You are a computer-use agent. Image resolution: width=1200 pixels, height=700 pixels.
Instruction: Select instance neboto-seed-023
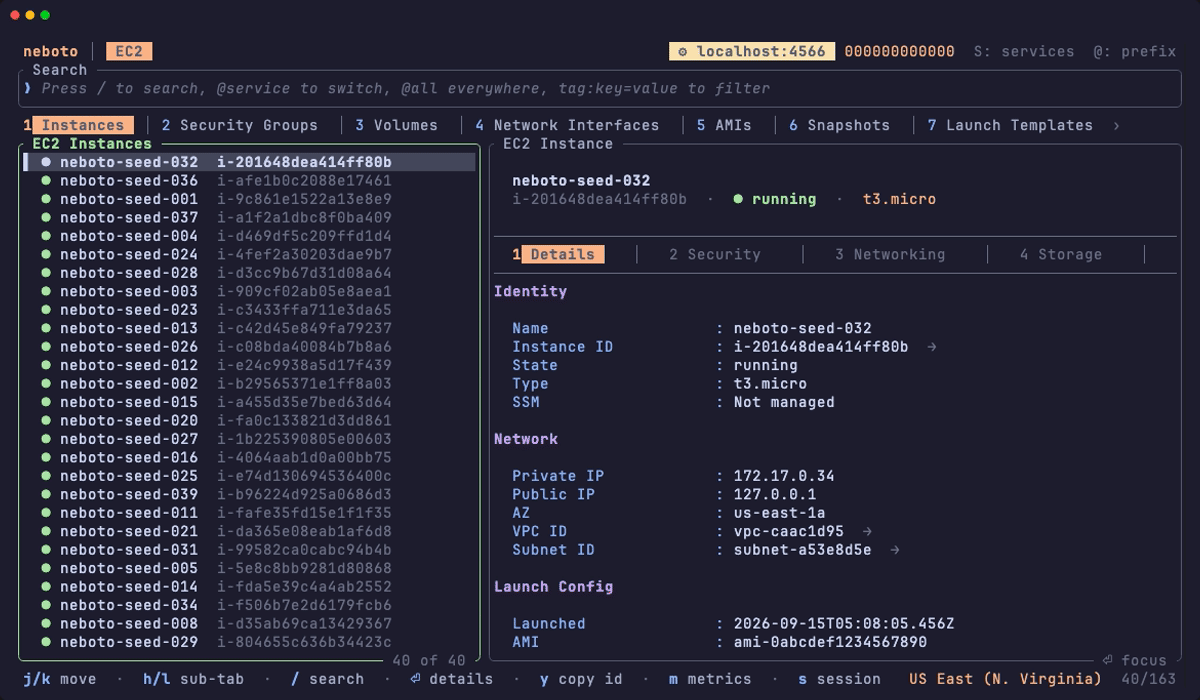[249, 310]
